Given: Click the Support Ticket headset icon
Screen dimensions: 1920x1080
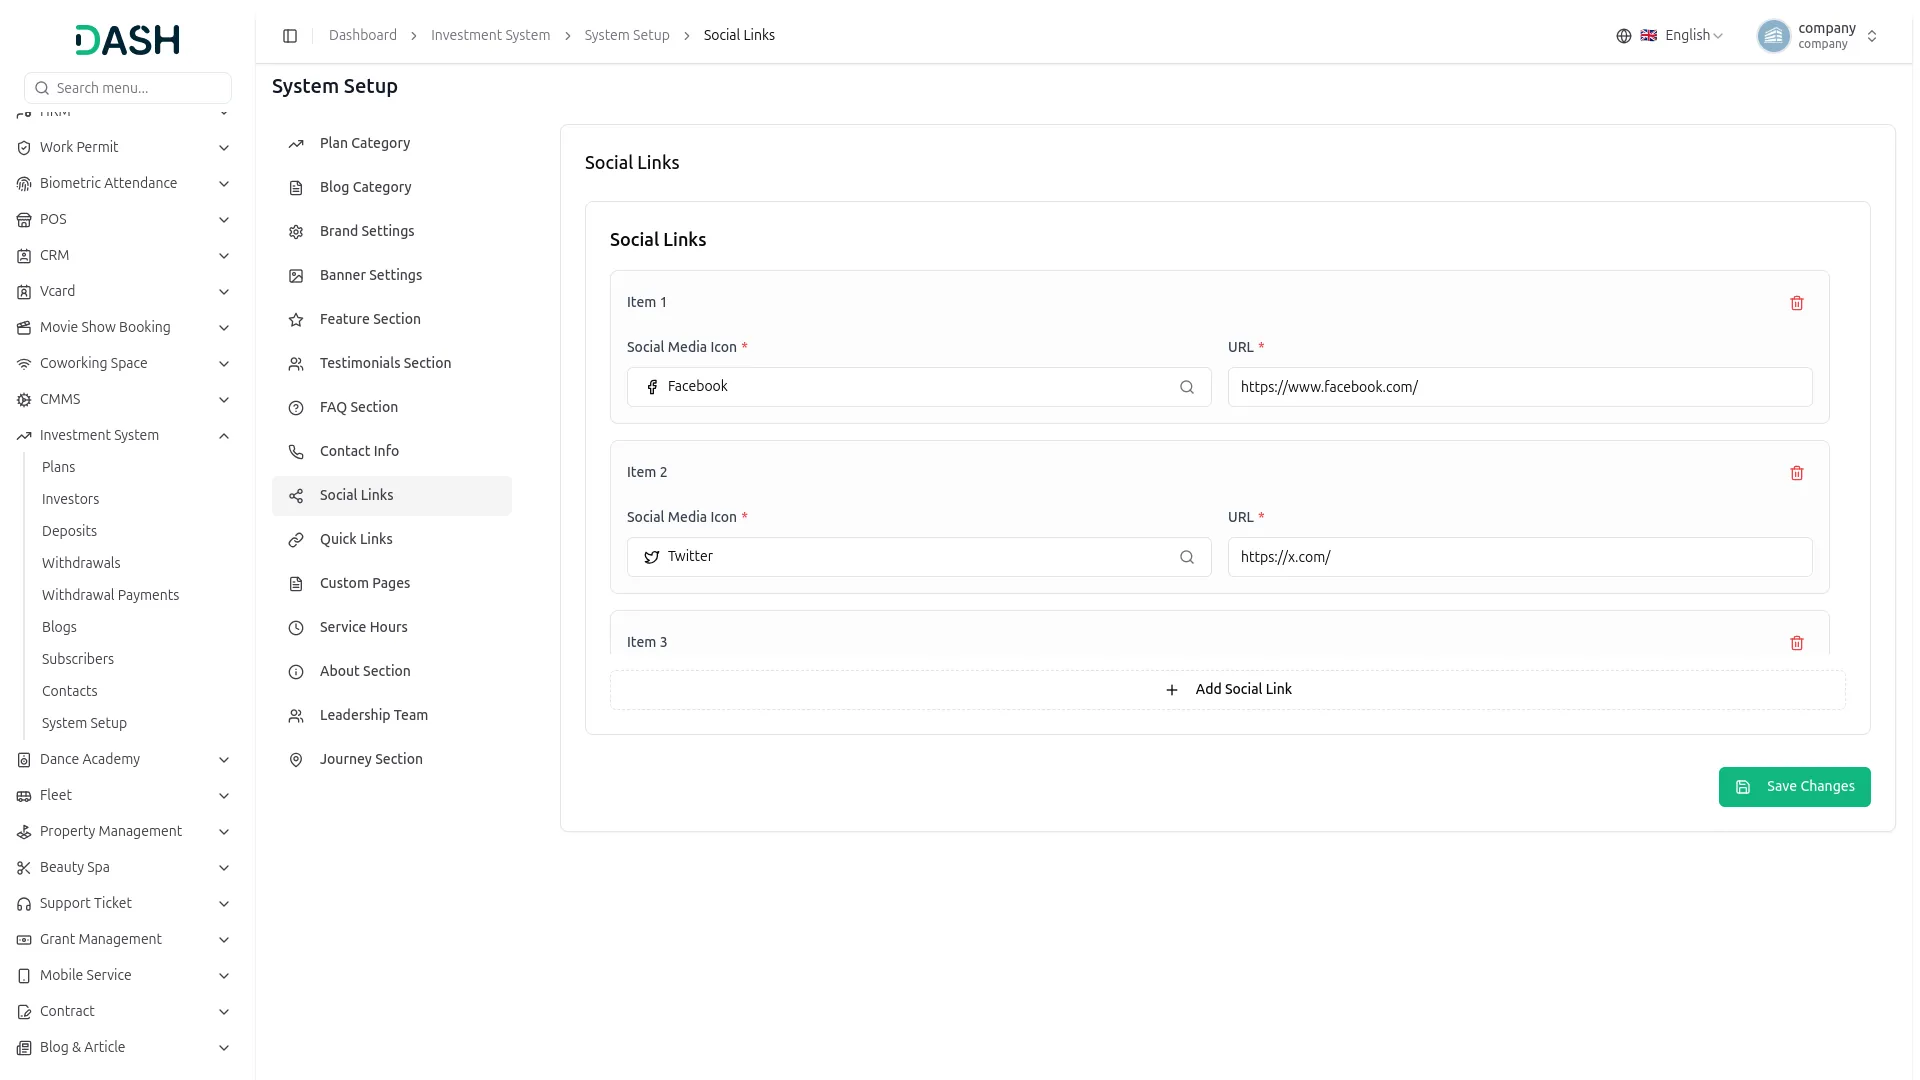Looking at the screenshot, I should 24,904.
